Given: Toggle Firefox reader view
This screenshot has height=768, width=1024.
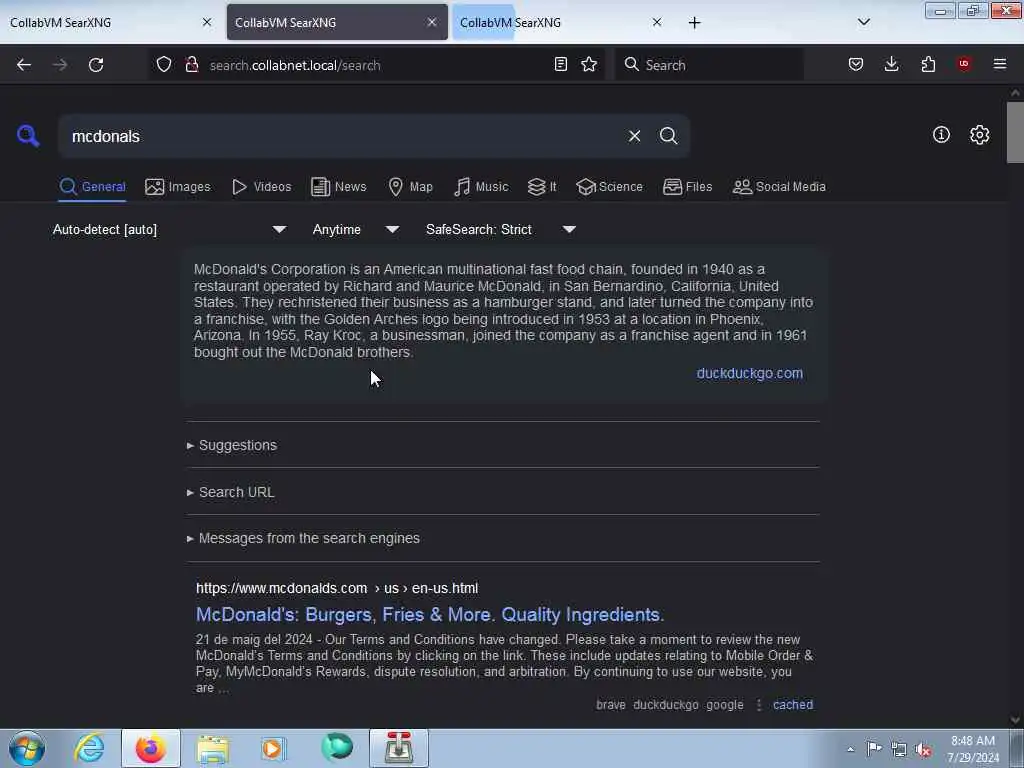Looking at the screenshot, I should point(560,64).
